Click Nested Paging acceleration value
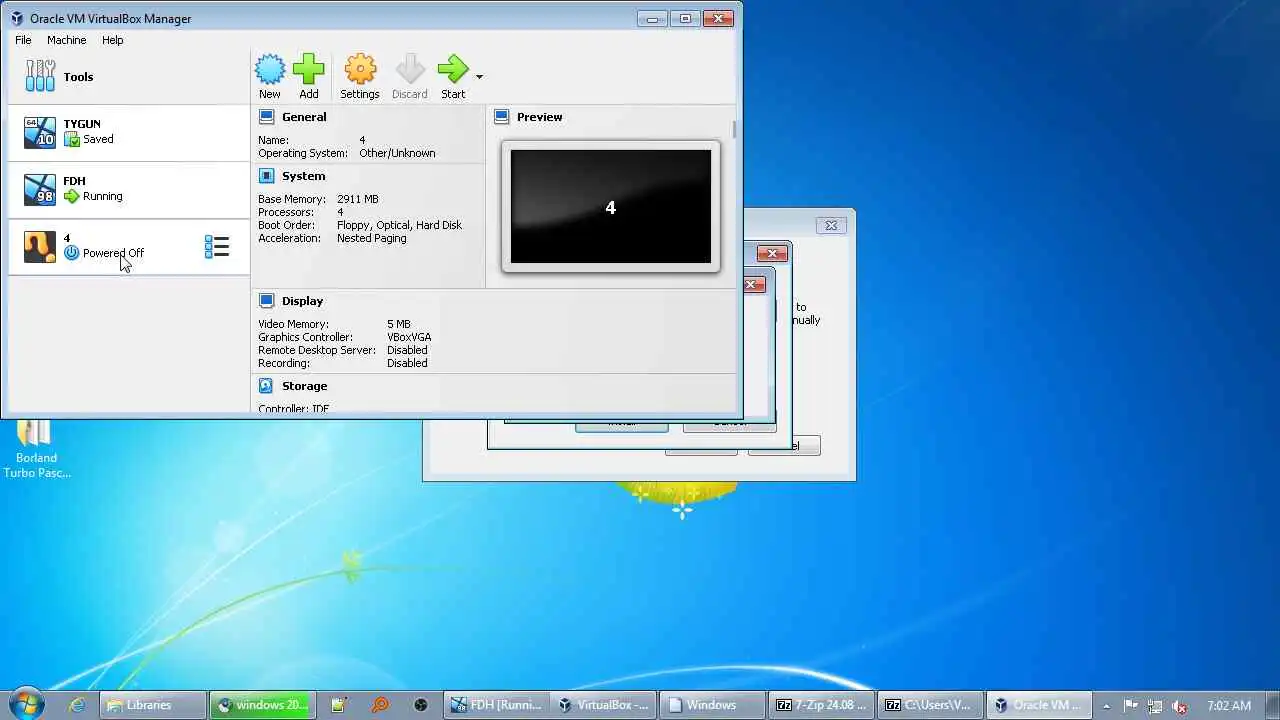 (x=371, y=238)
